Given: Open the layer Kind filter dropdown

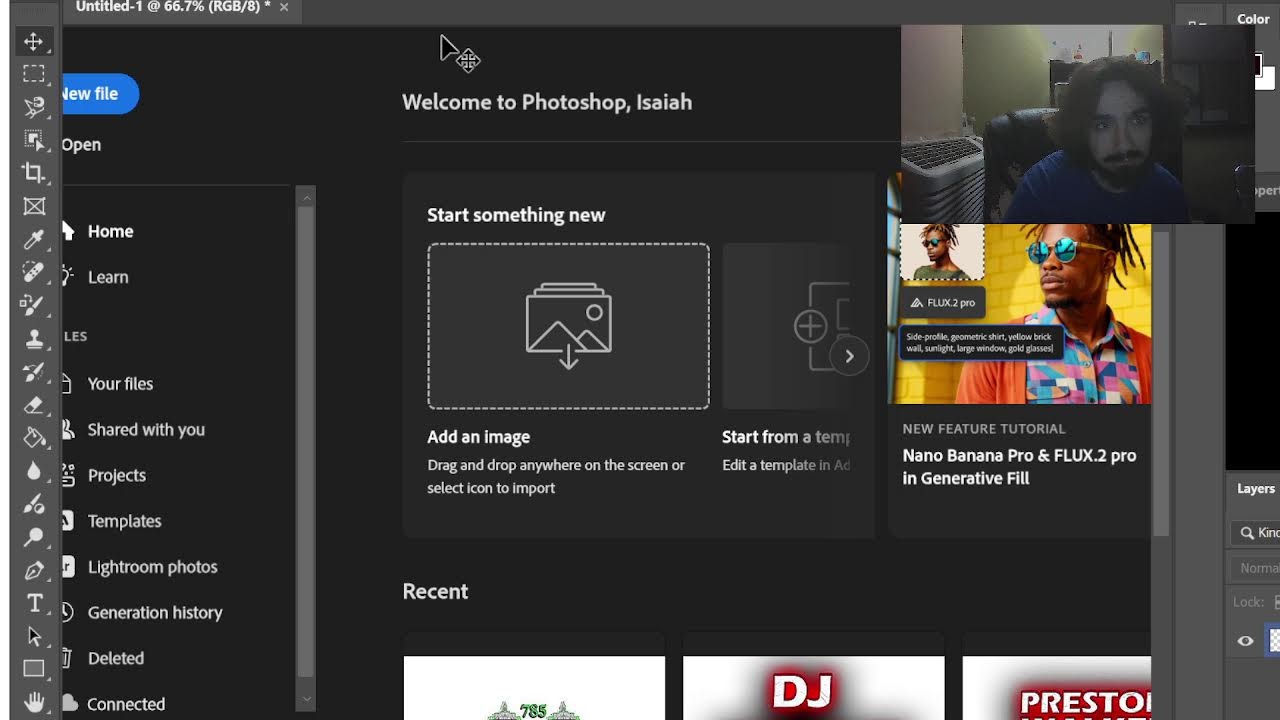Looking at the screenshot, I should 1258,533.
